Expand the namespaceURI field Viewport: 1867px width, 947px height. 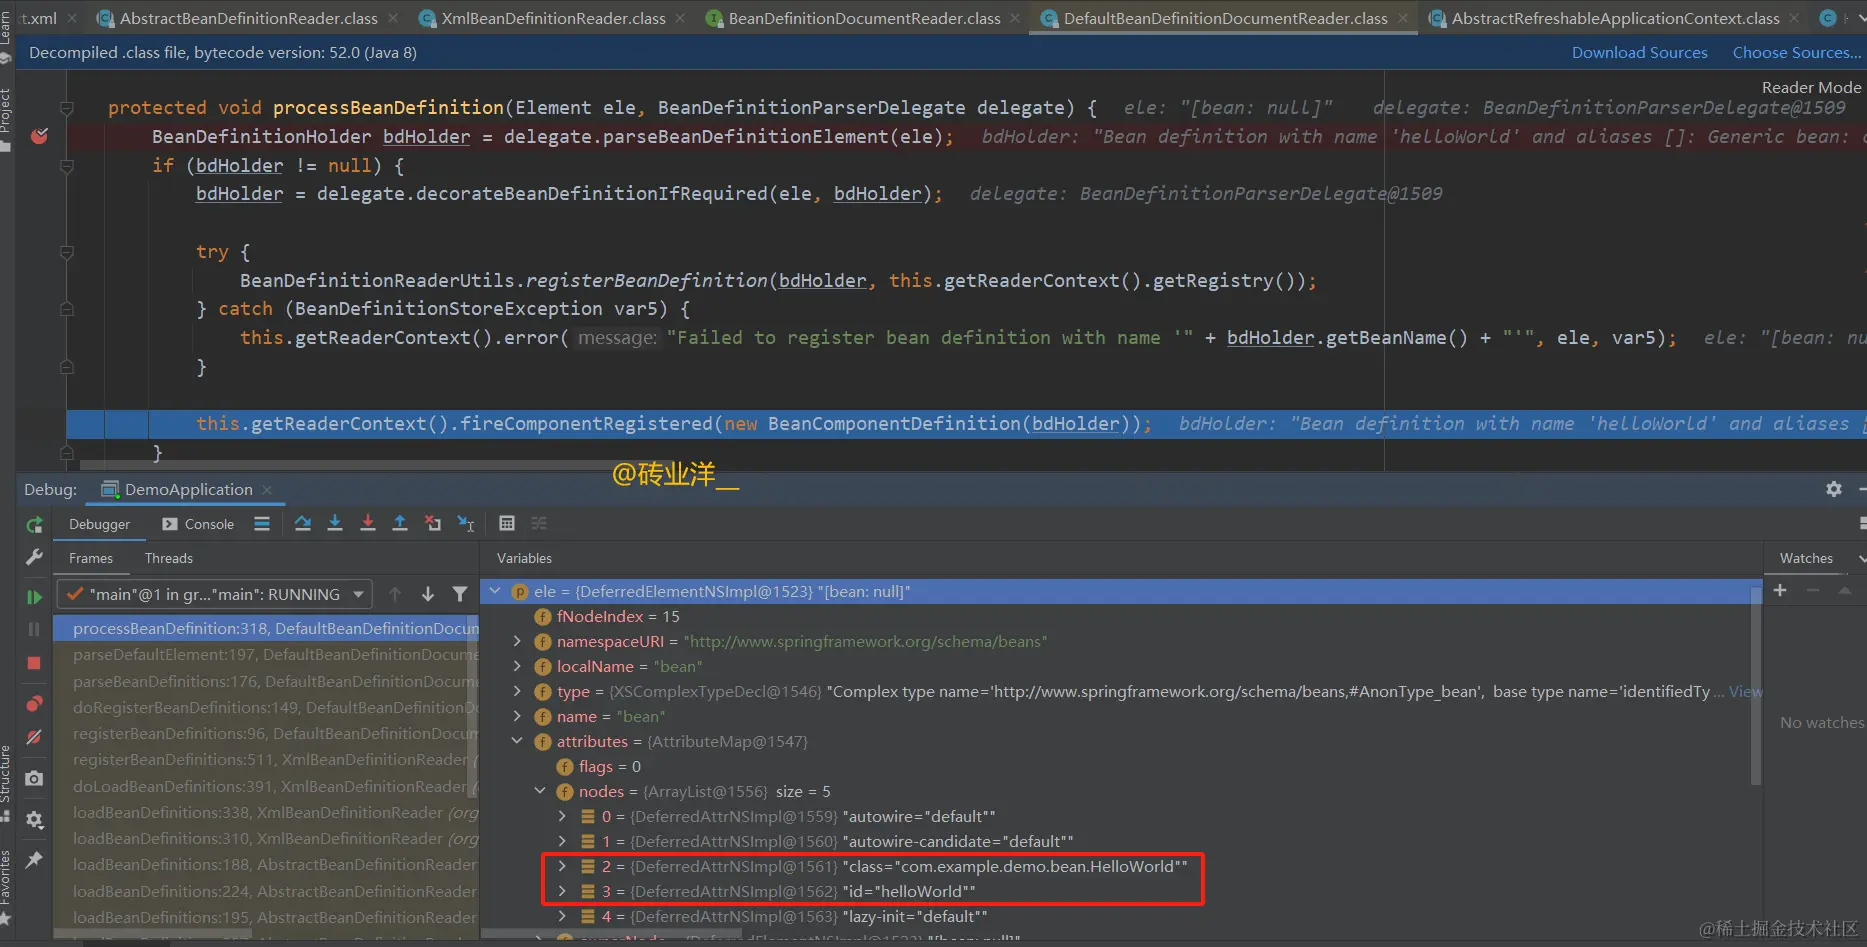click(x=517, y=641)
